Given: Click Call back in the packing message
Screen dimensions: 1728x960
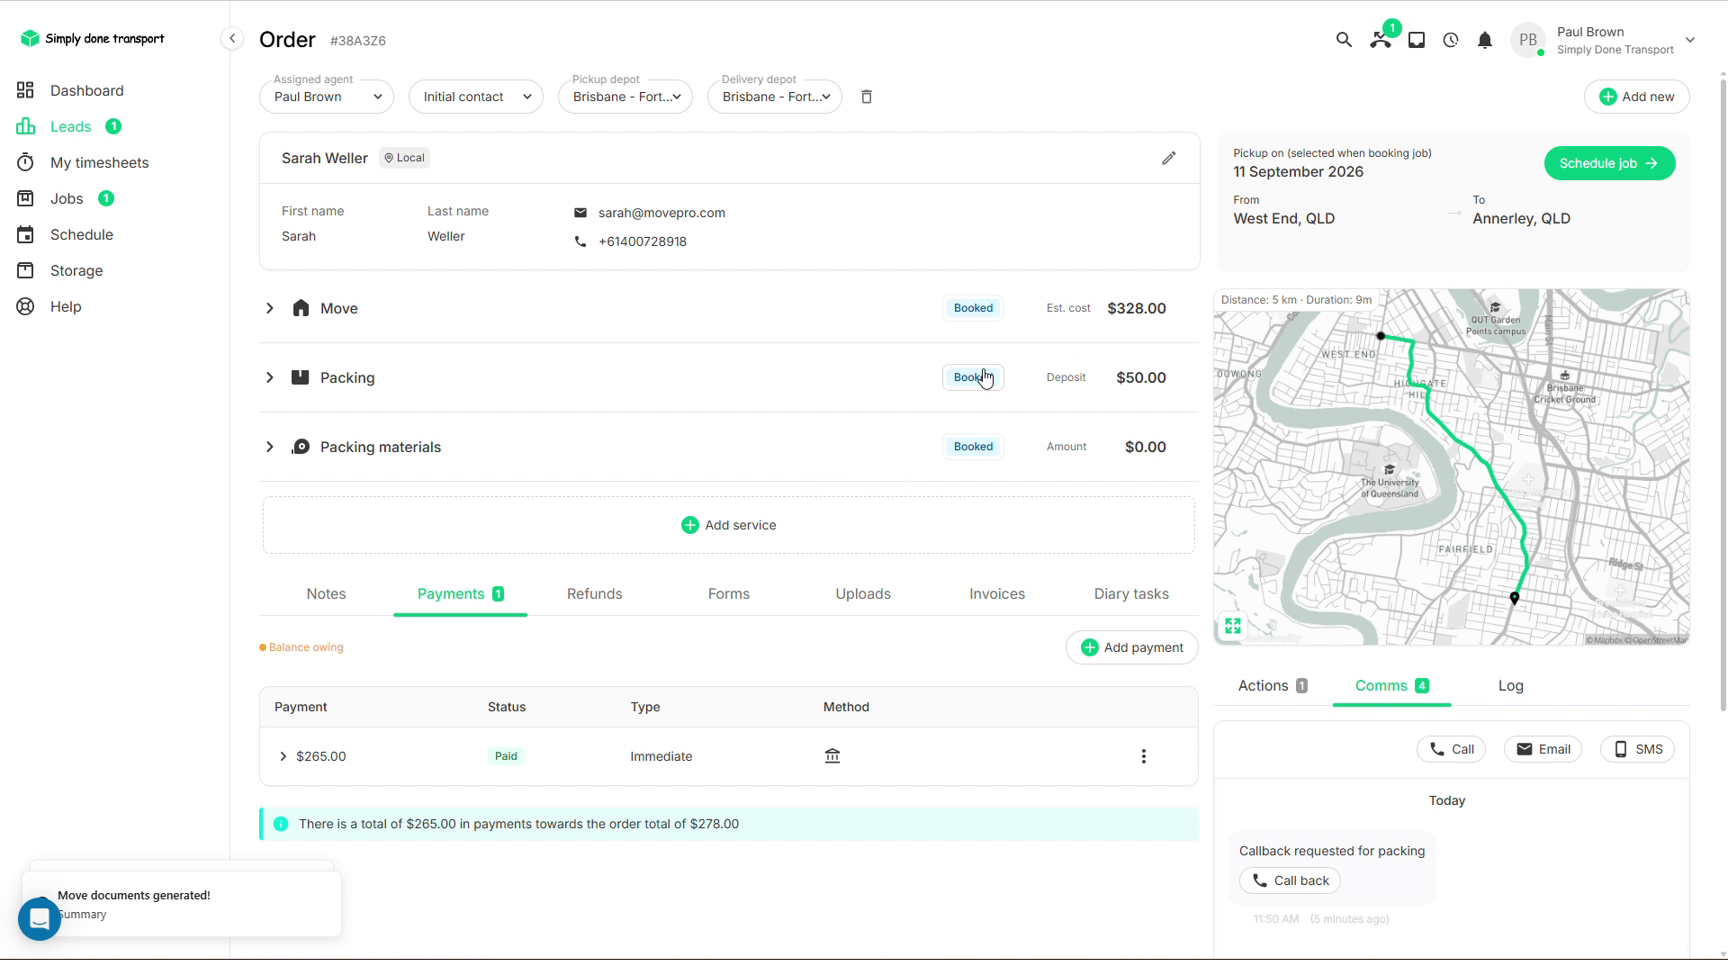Looking at the screenshot, I should (x=1290, y=881).
